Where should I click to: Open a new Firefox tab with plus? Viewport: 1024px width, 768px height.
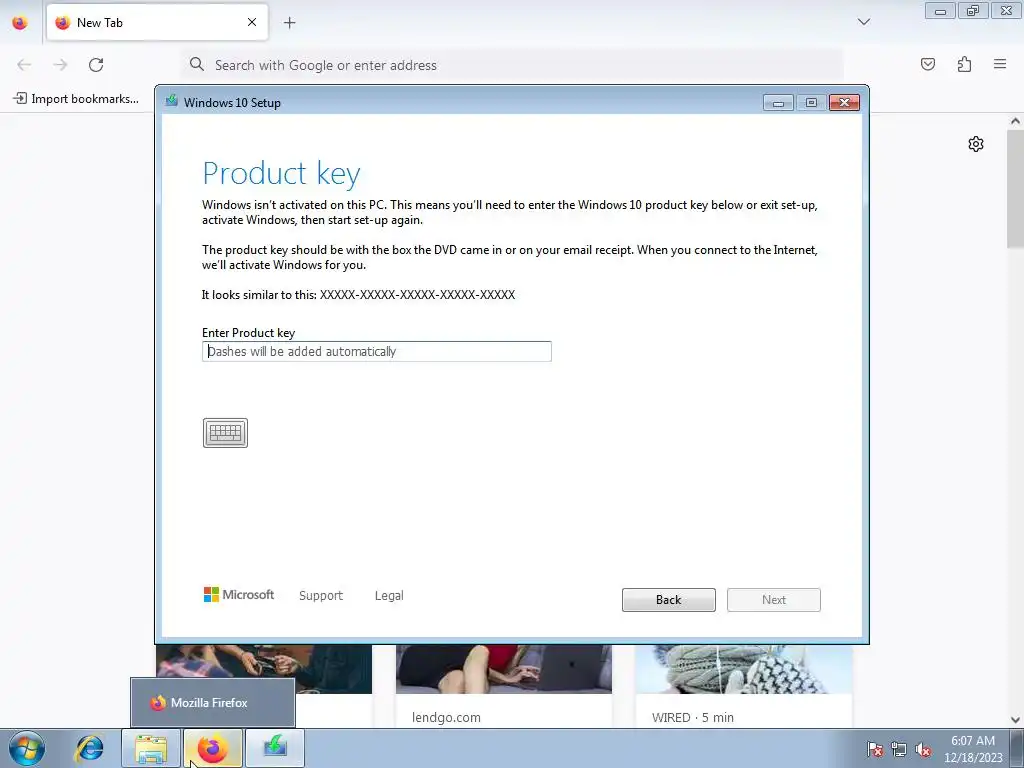(x=289, y=23)
